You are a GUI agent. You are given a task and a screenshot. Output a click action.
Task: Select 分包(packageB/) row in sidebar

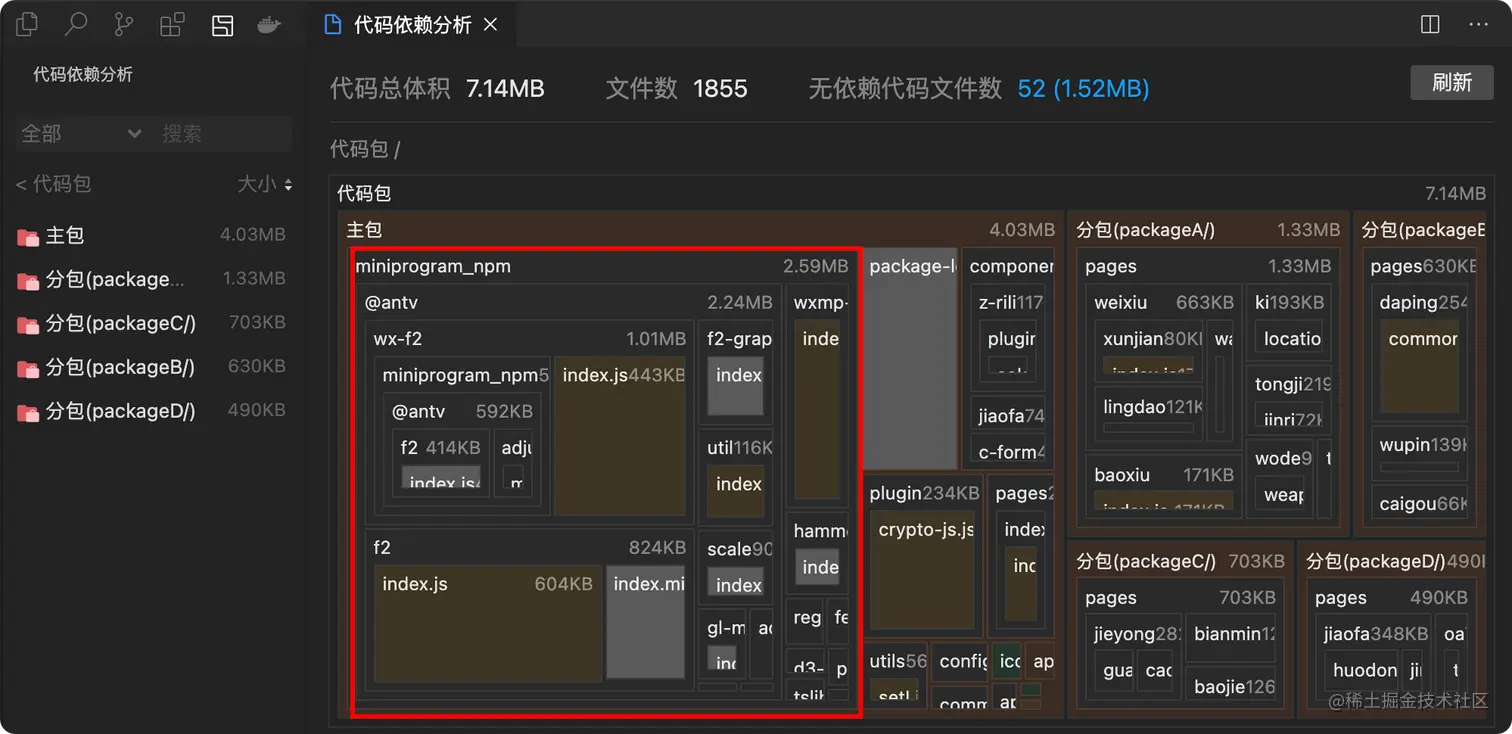(151, 367)
